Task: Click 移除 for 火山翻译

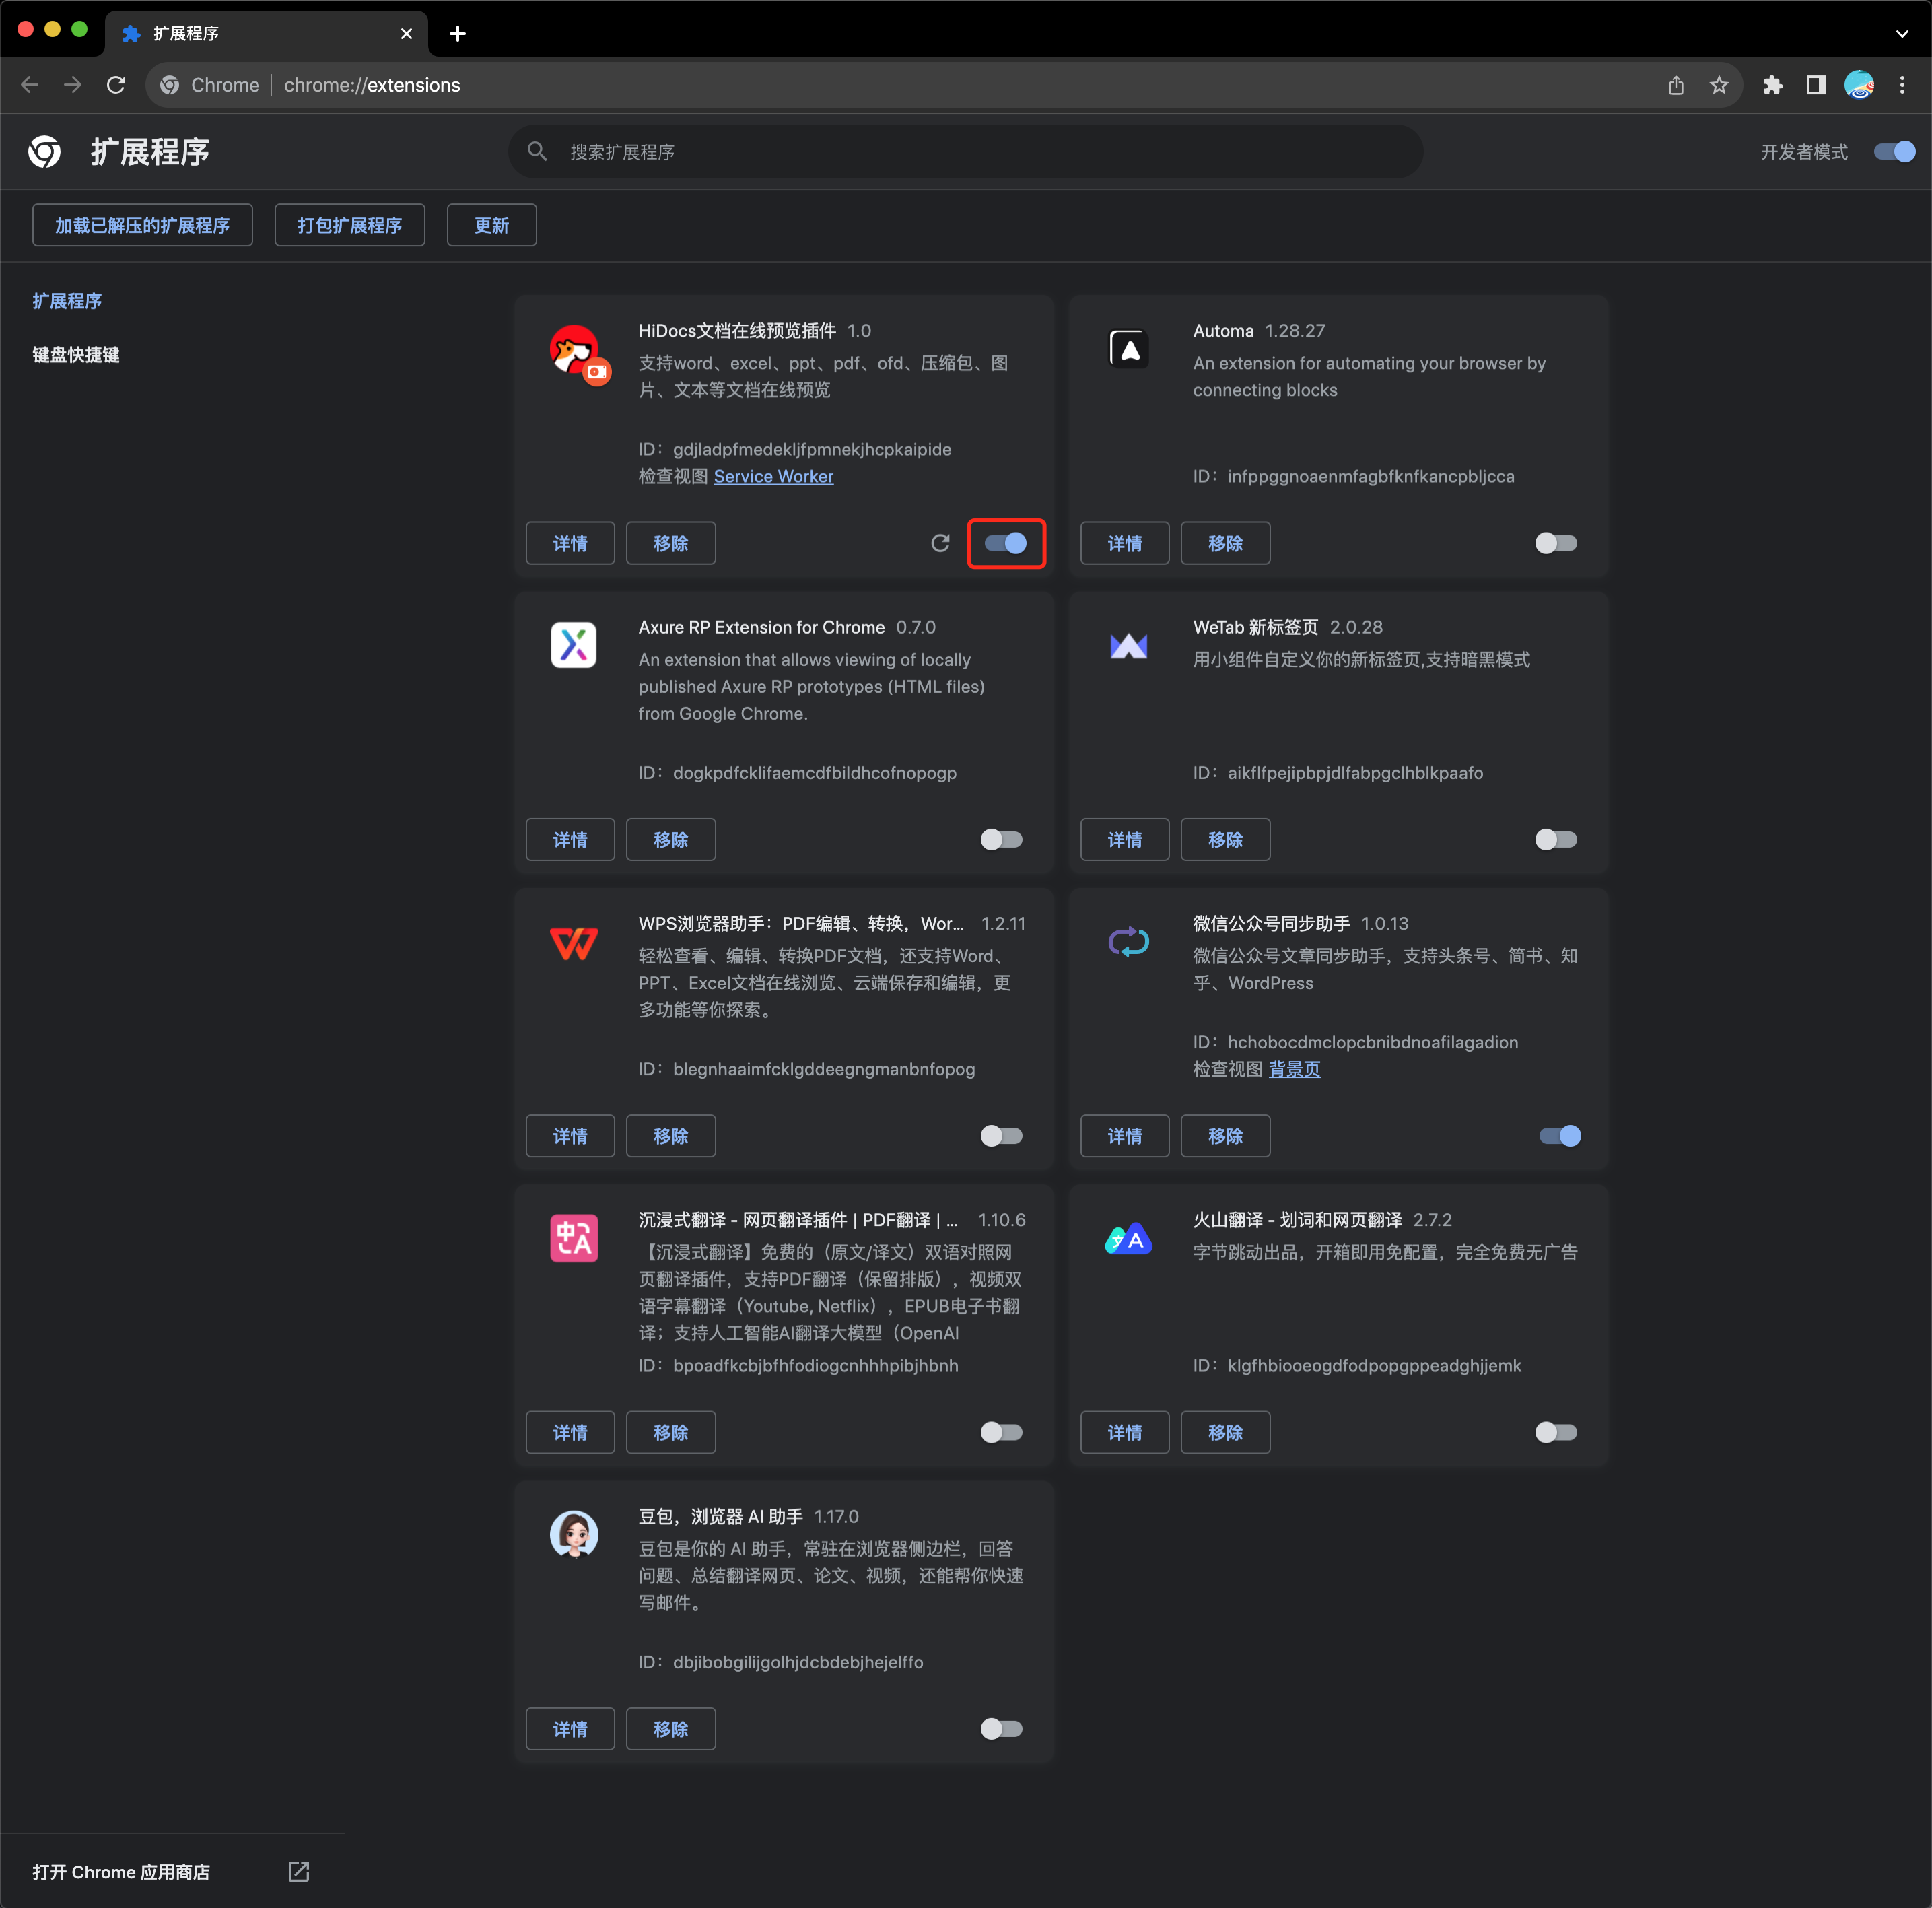Action: pyautogui.click(x=1226, y=1432)
